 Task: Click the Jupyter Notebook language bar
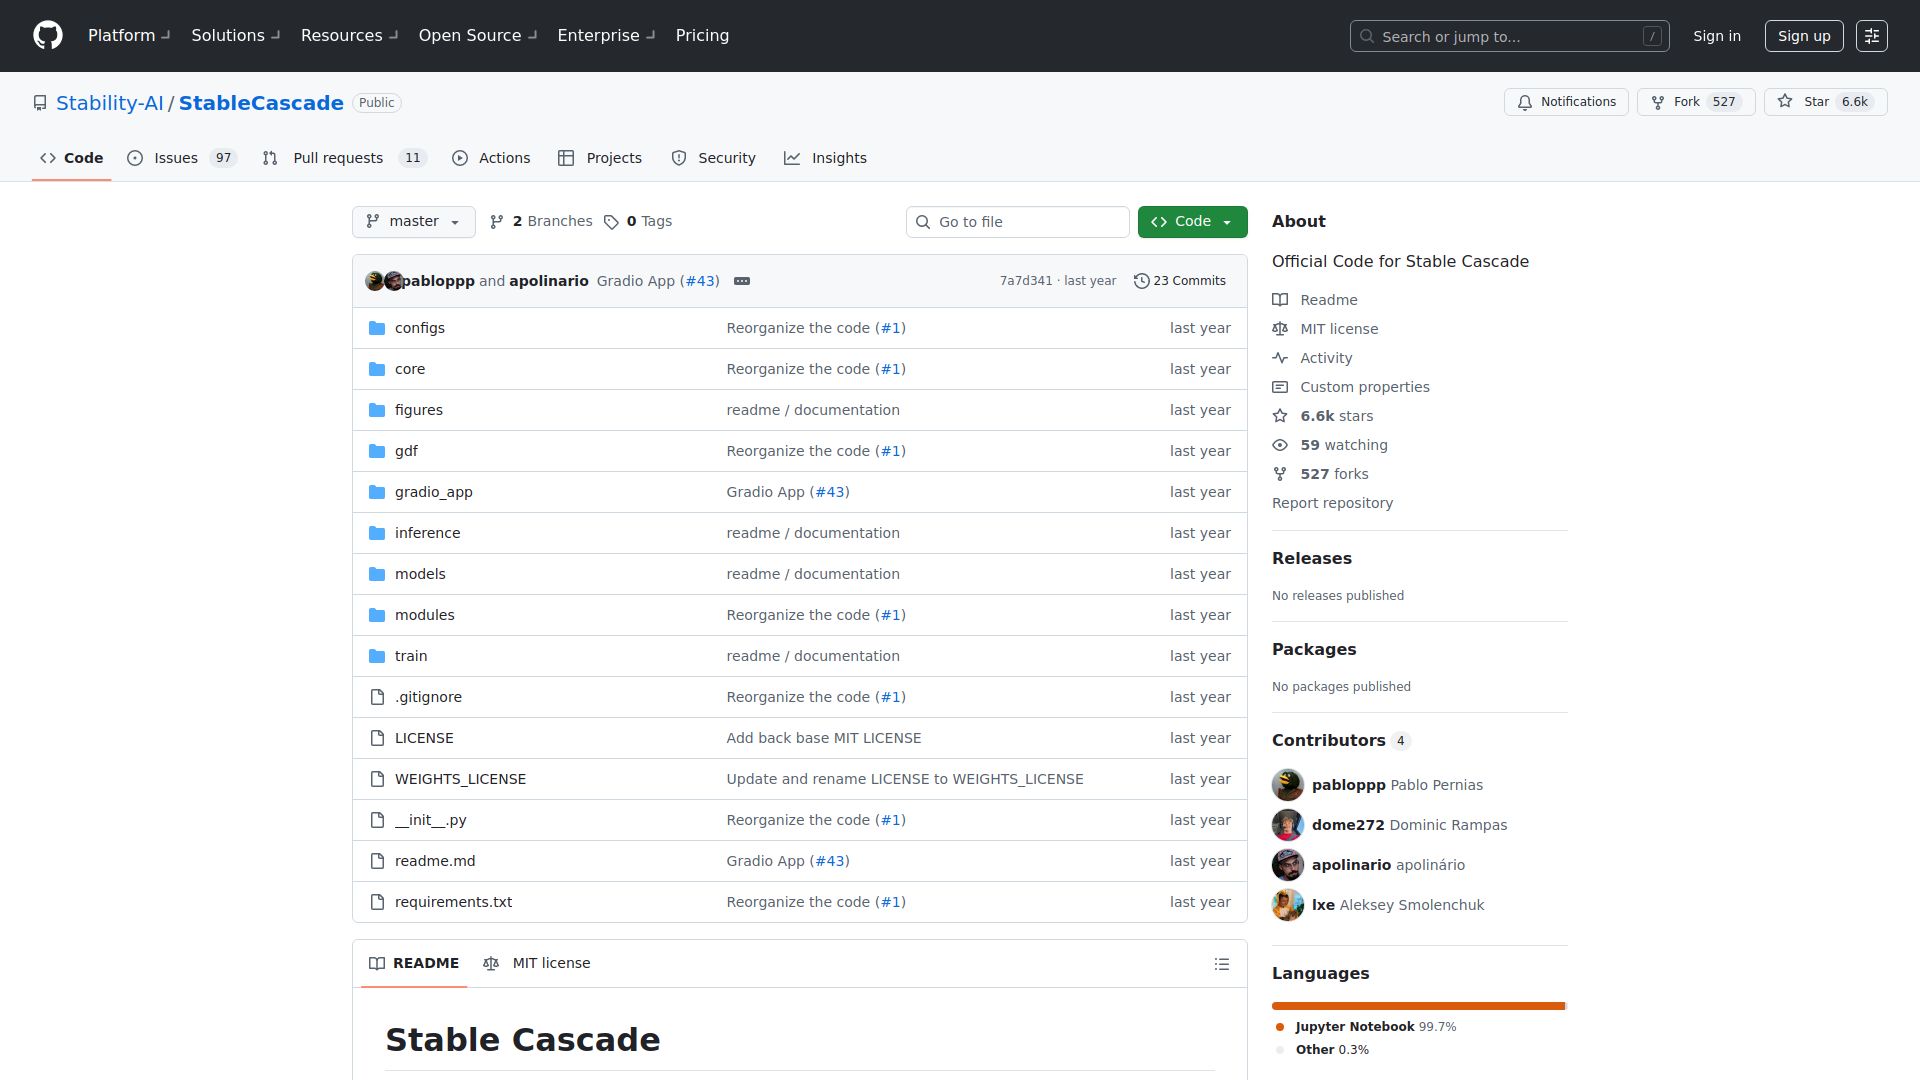click(x=1417, y=1005)
